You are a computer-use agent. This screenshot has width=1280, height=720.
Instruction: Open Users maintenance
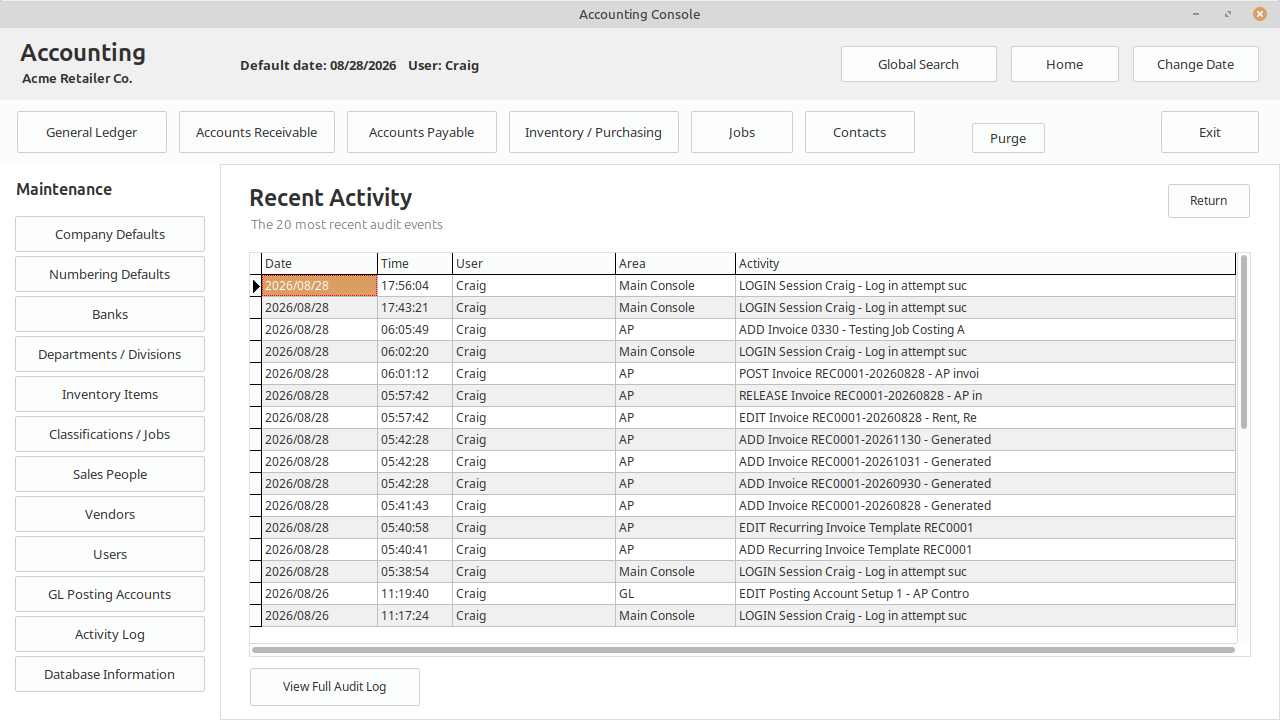pos(110,554)
